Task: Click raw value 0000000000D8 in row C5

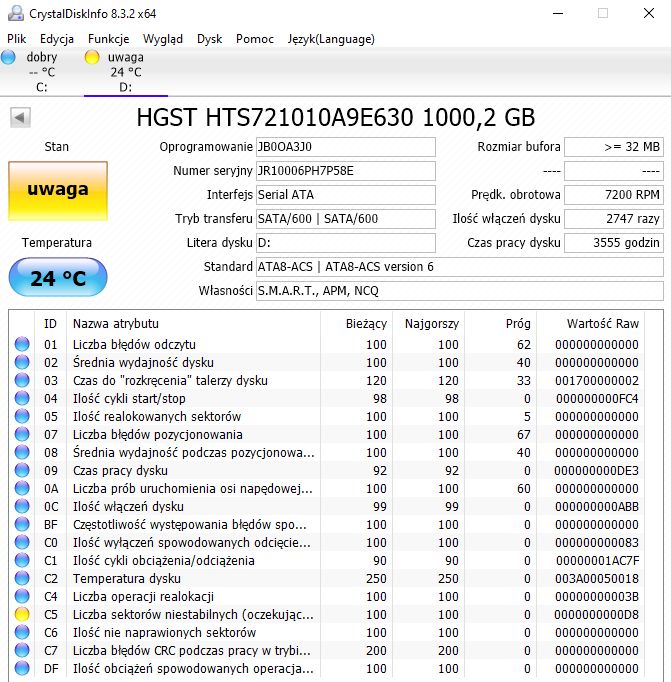Action: (x=596, y=614)
